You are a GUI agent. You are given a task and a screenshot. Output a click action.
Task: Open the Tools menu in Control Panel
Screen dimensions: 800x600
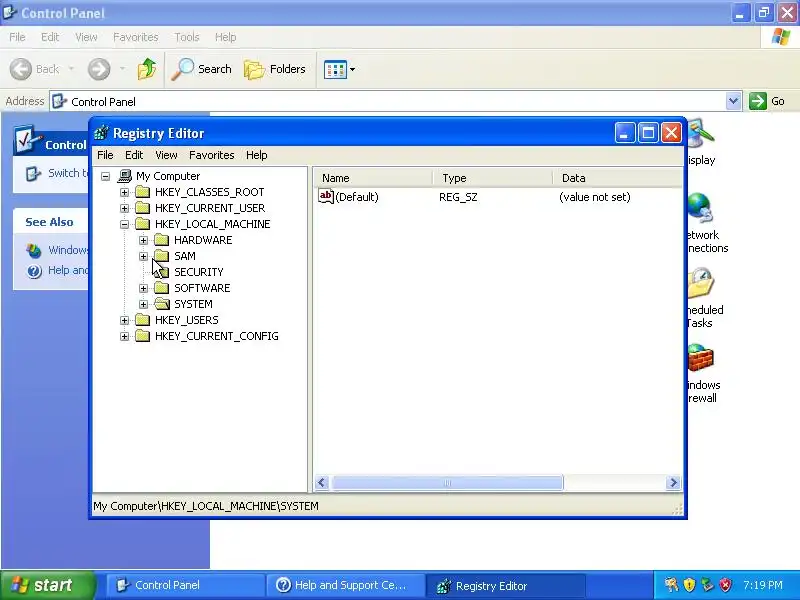[187, 37]
